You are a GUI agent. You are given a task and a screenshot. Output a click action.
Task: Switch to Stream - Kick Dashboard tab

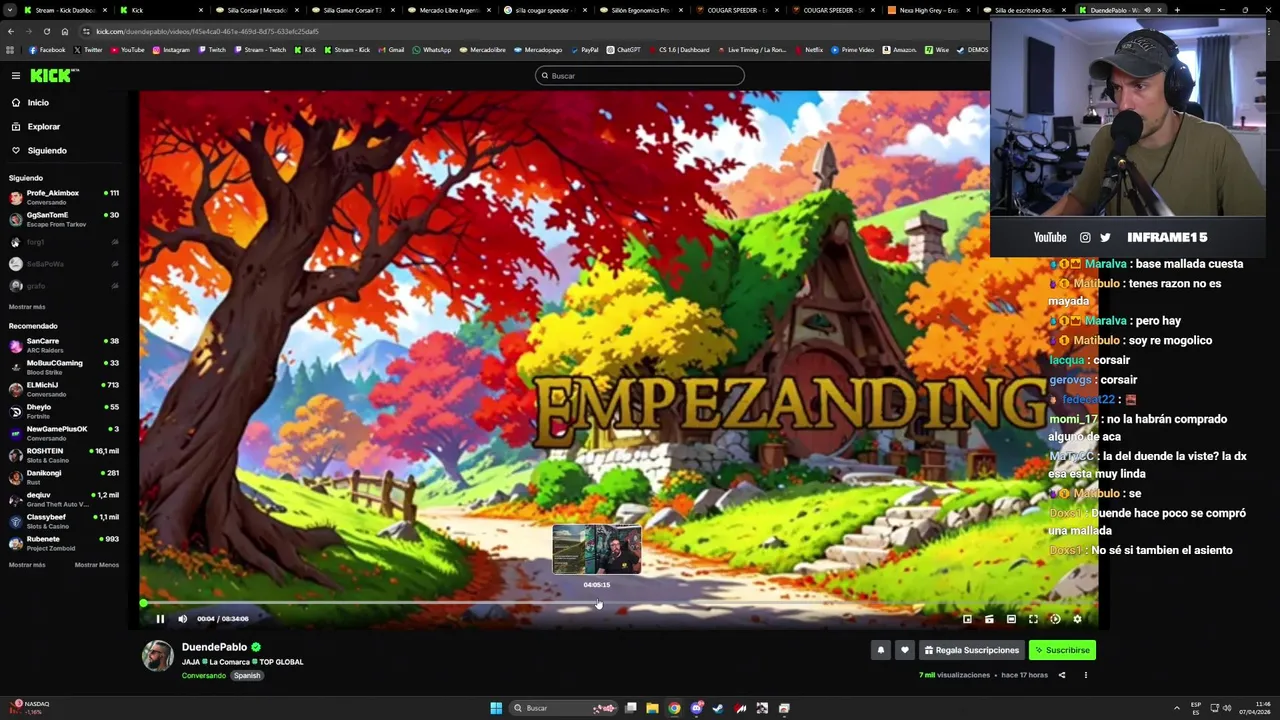point(65,10)
